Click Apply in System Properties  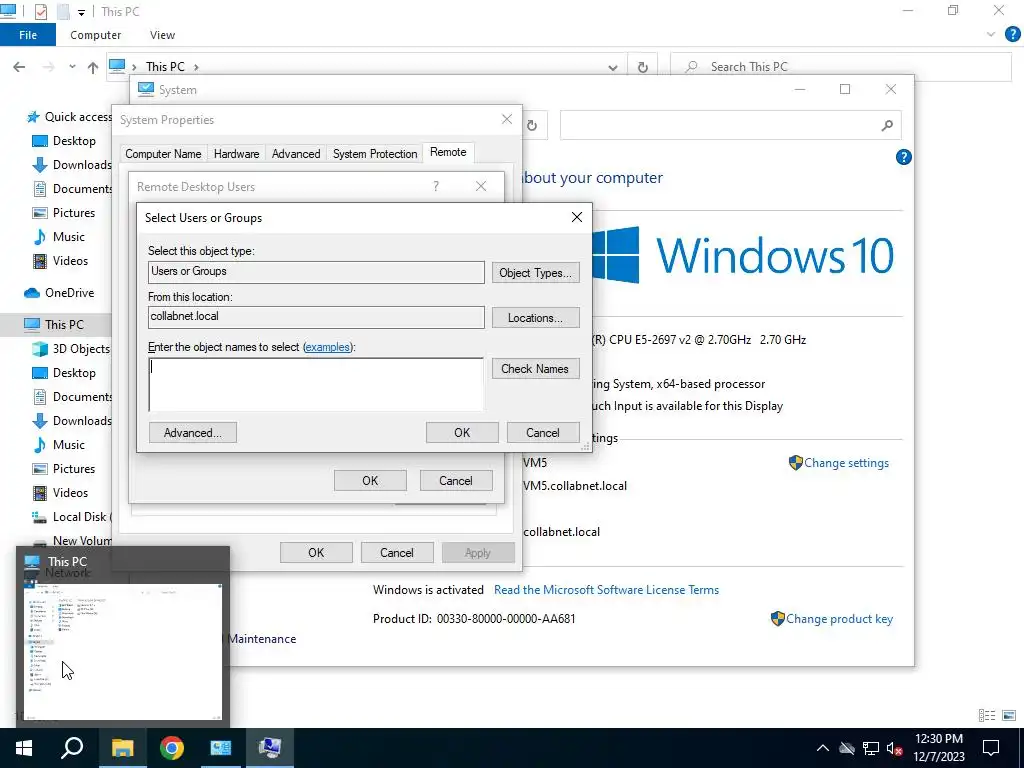tap(478, 553)
